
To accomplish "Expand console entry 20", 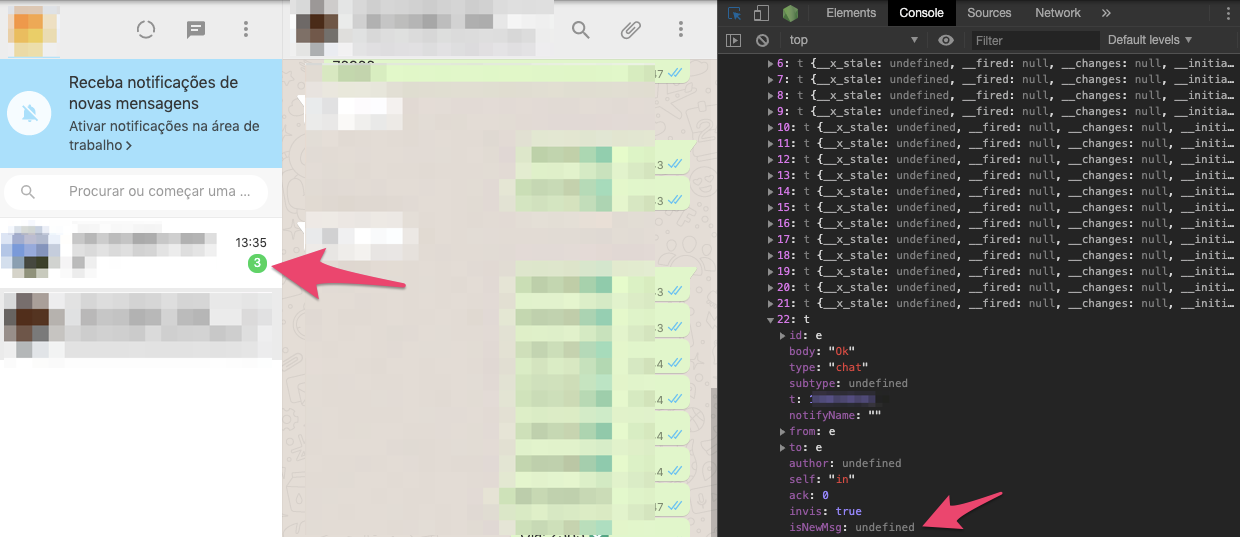I will point(770,288).
